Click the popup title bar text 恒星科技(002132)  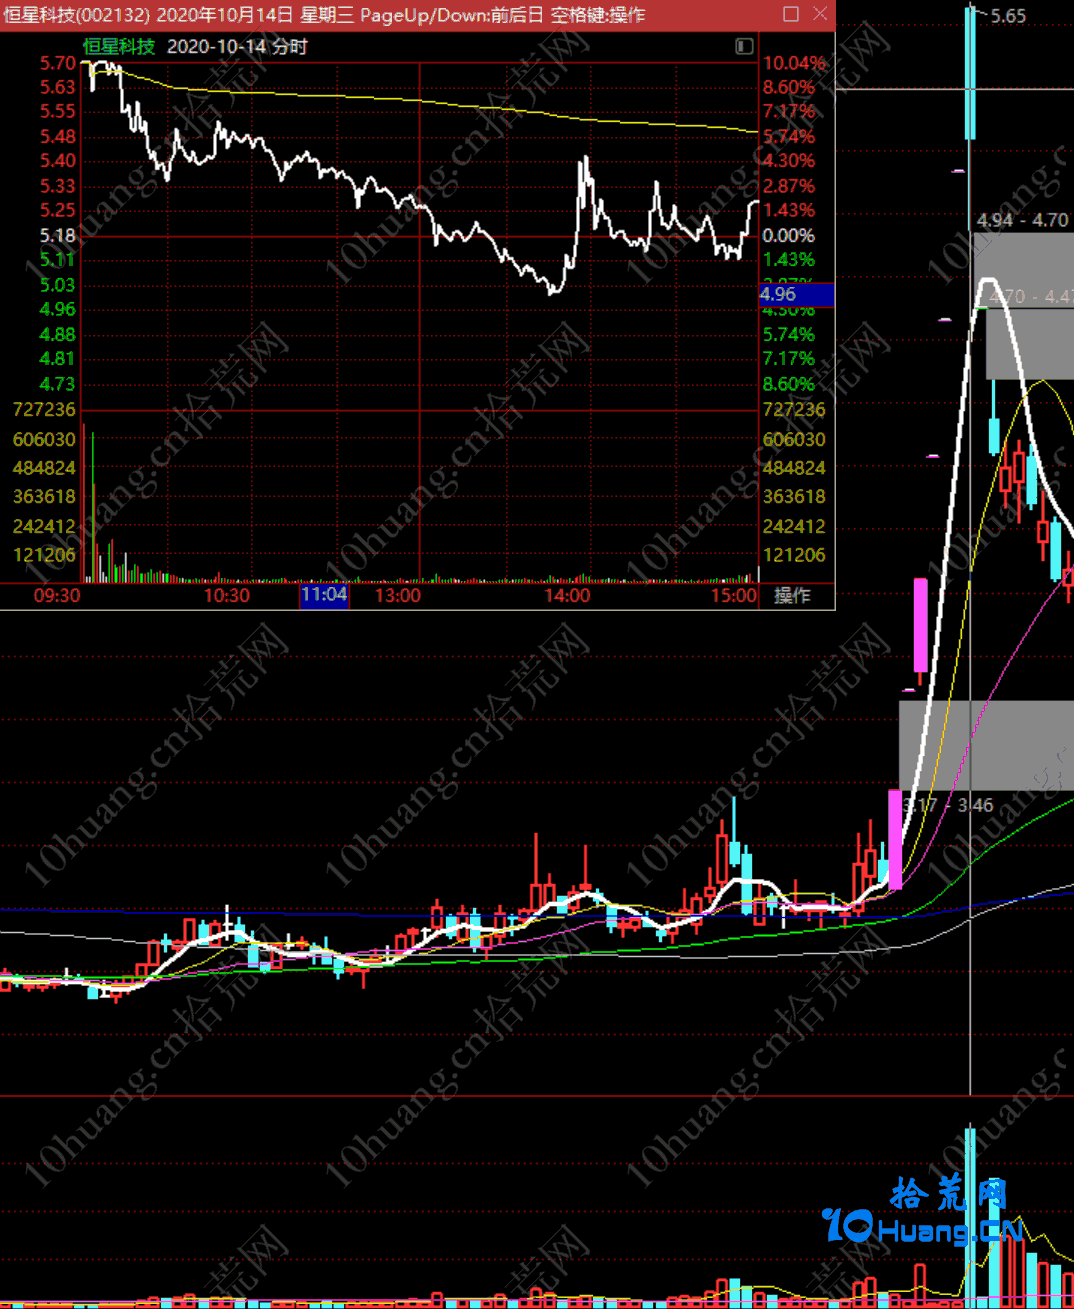[77, 15]
